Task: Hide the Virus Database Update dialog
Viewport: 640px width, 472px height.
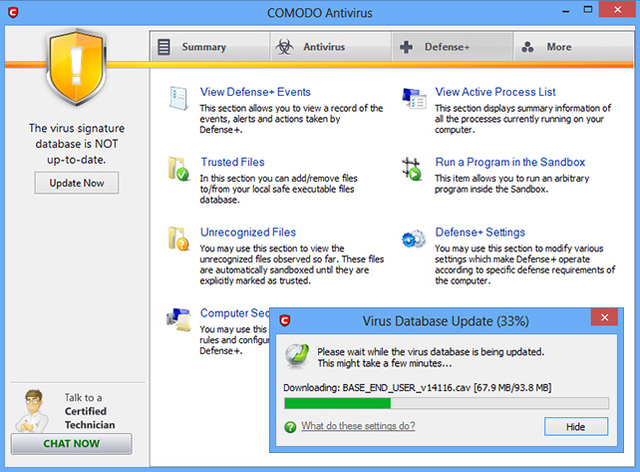Action: [x=576, y=426]
